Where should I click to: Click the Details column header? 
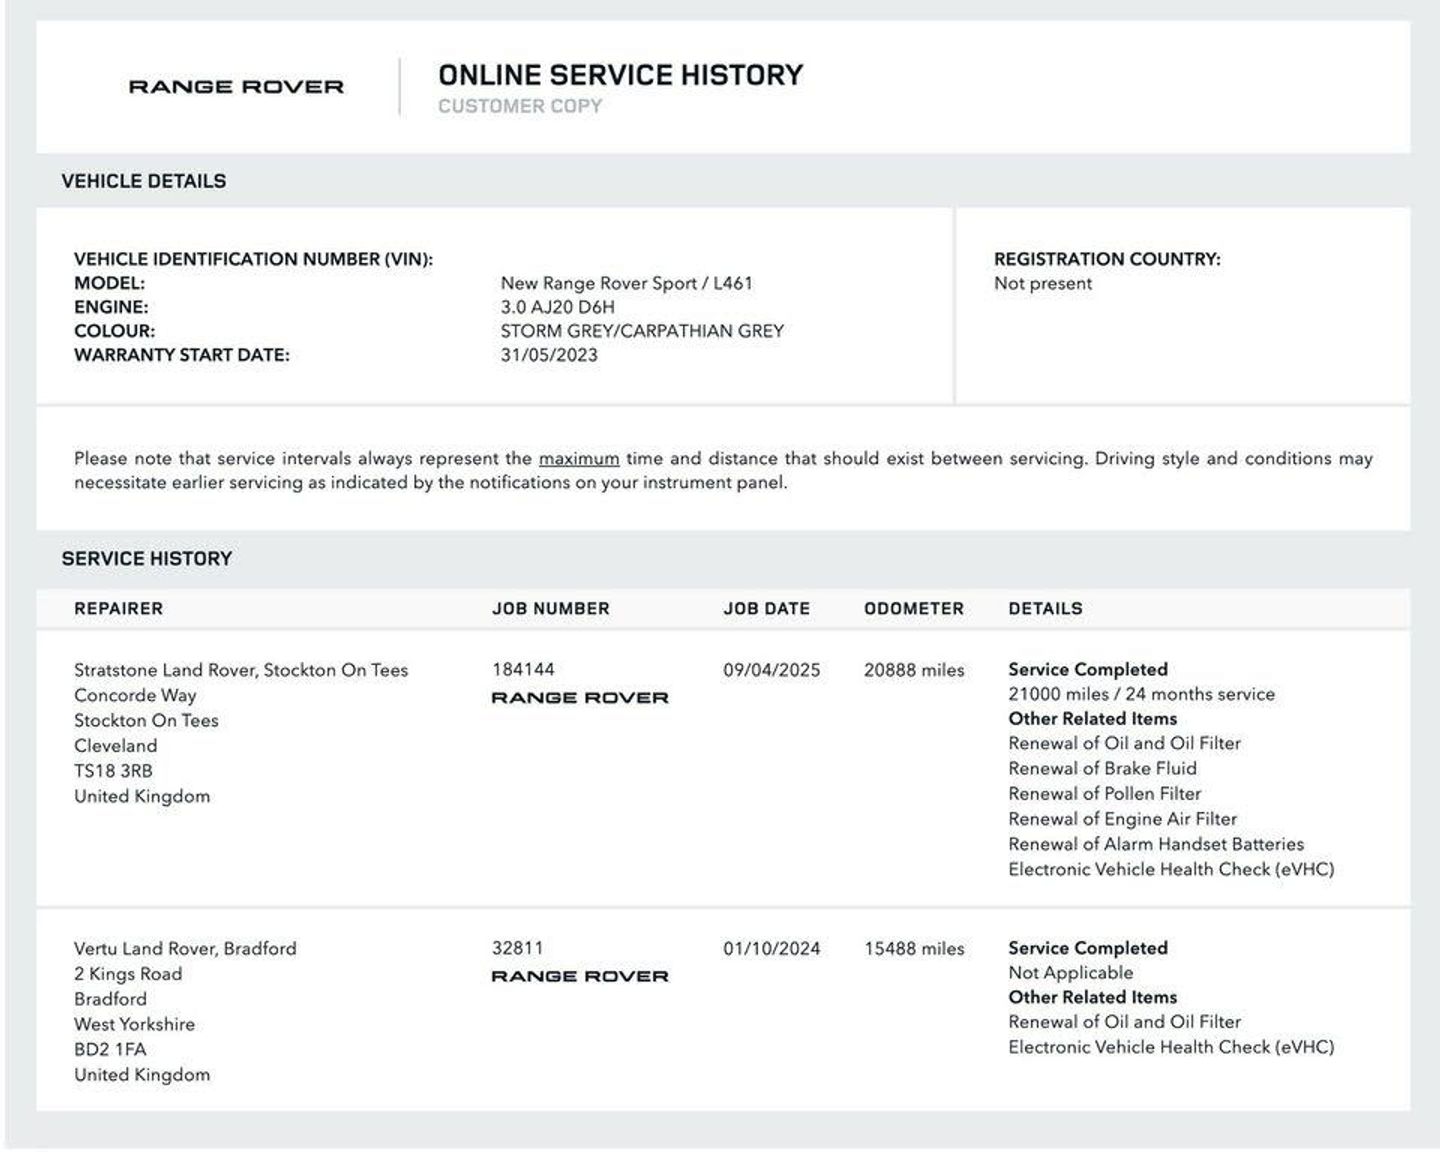pos(1045,608)
